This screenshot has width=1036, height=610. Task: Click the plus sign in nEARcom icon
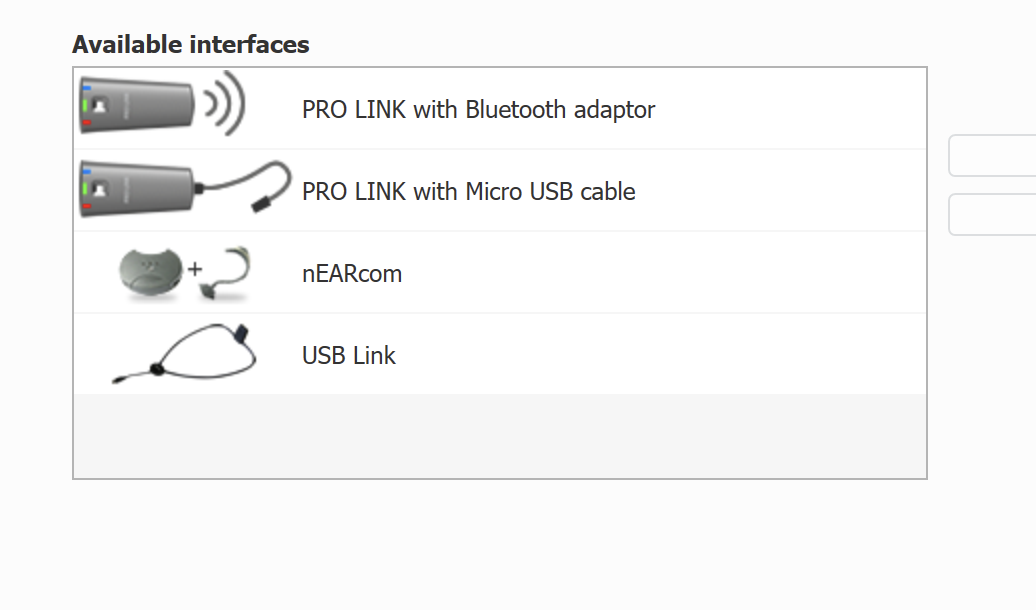pyautogui.click(x=195, y=269)
